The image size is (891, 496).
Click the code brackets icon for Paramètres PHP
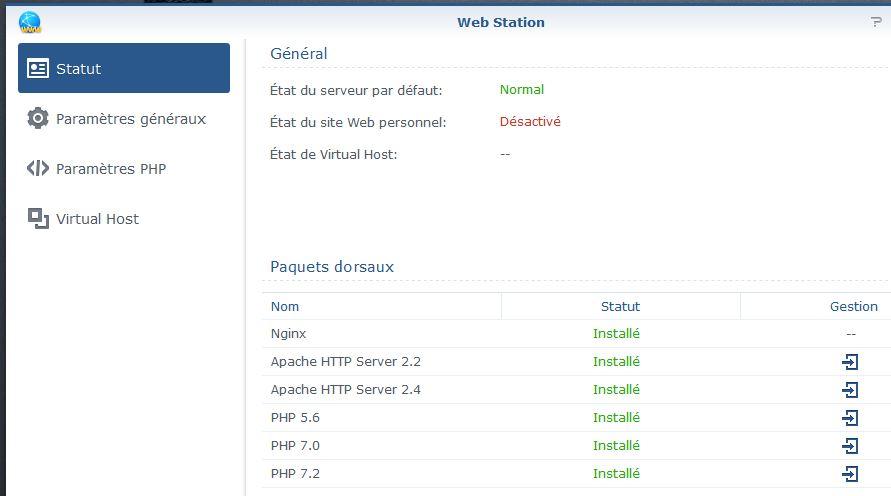(38, 168)
